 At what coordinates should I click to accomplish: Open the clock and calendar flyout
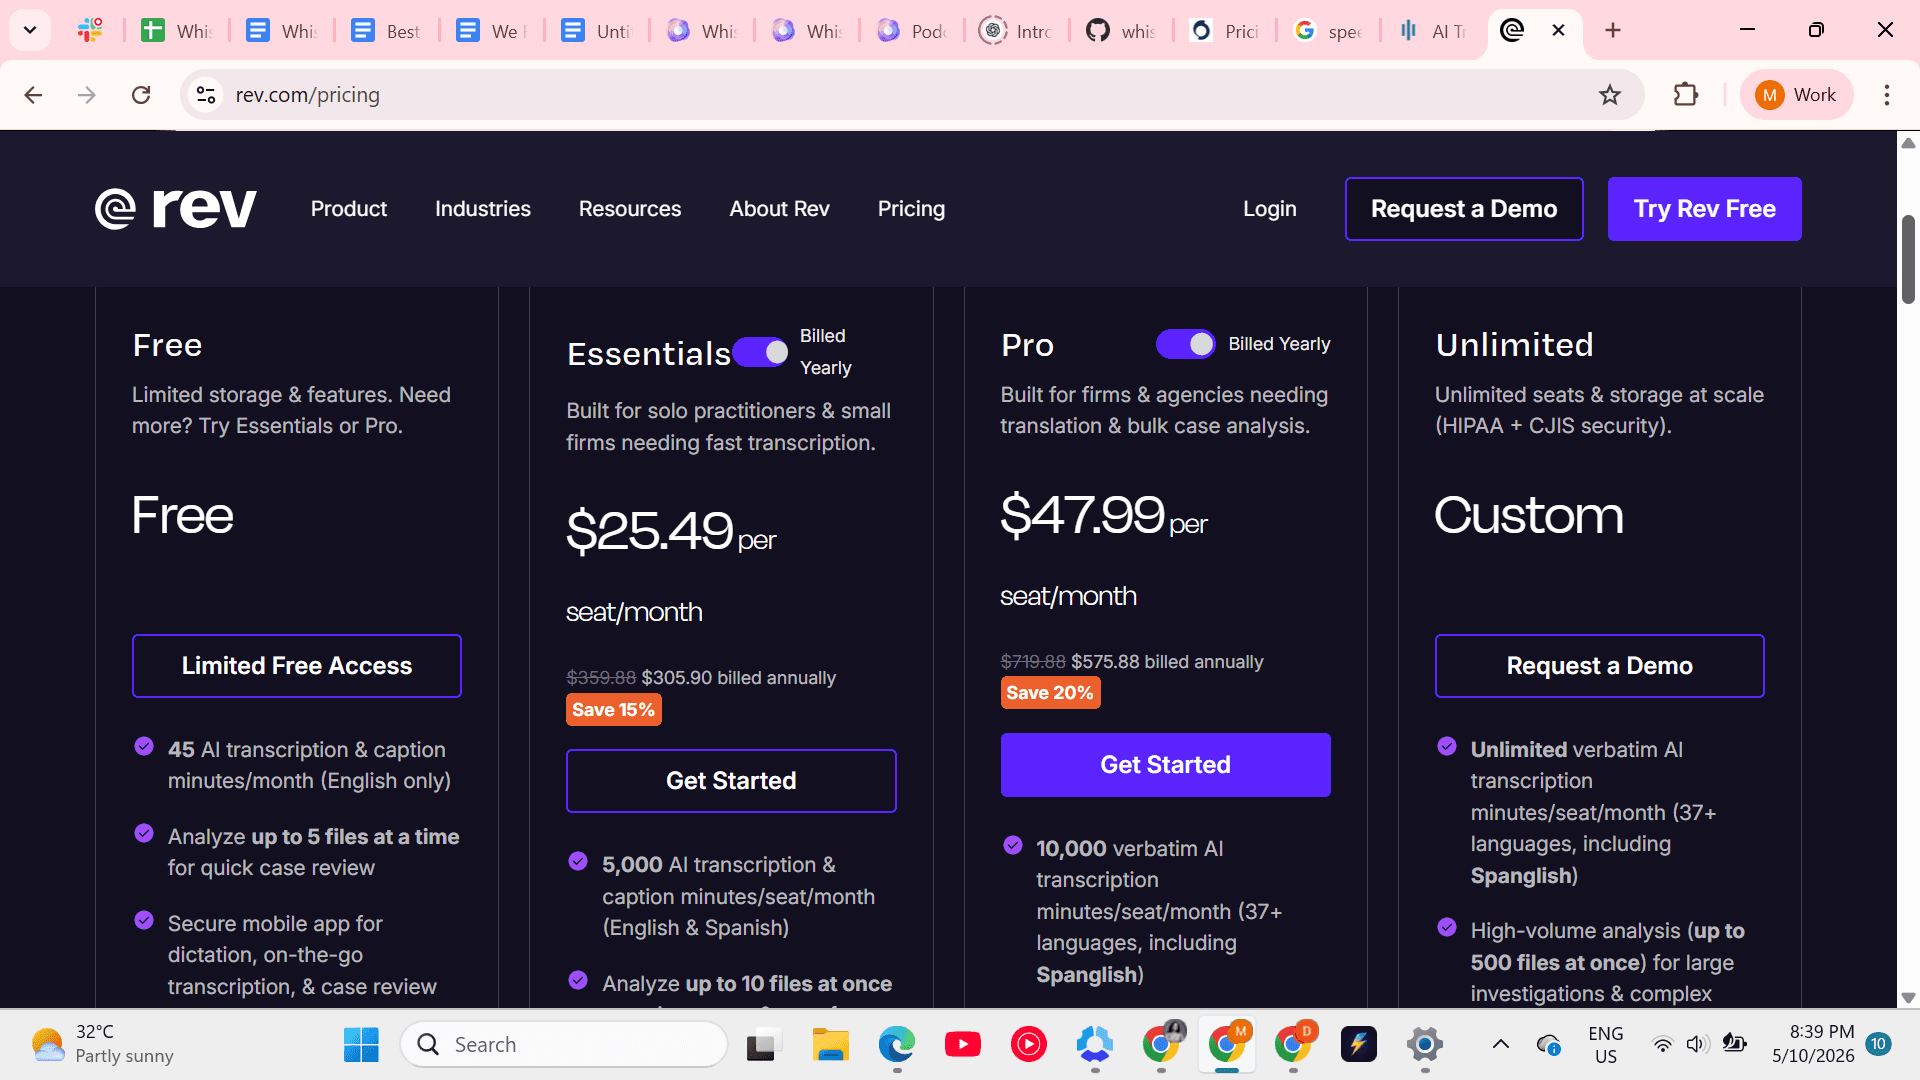pyautogui.click(x=1813, y=1044)
